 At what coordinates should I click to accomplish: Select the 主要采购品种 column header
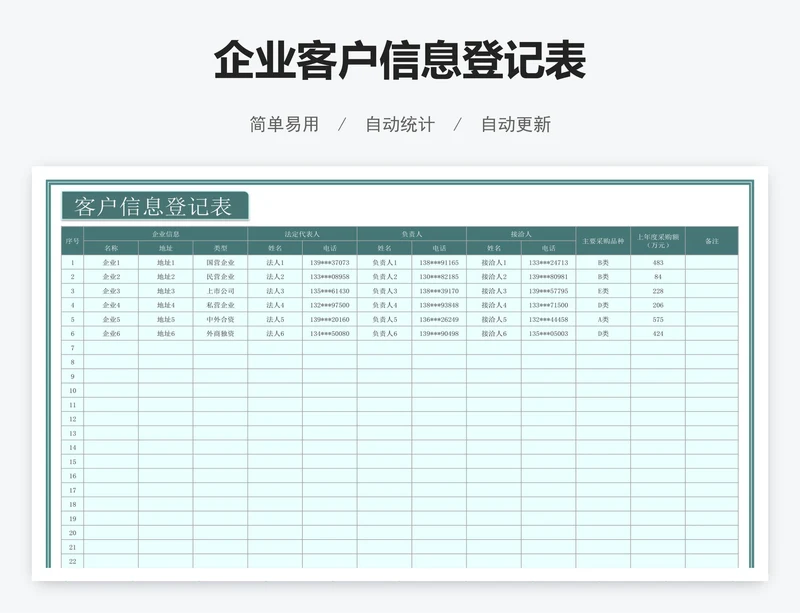pos(603,241)
